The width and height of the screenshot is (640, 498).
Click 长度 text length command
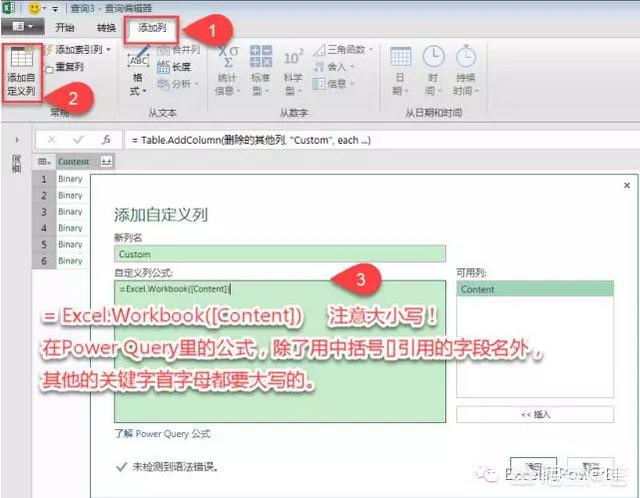(x=174, y=67)
